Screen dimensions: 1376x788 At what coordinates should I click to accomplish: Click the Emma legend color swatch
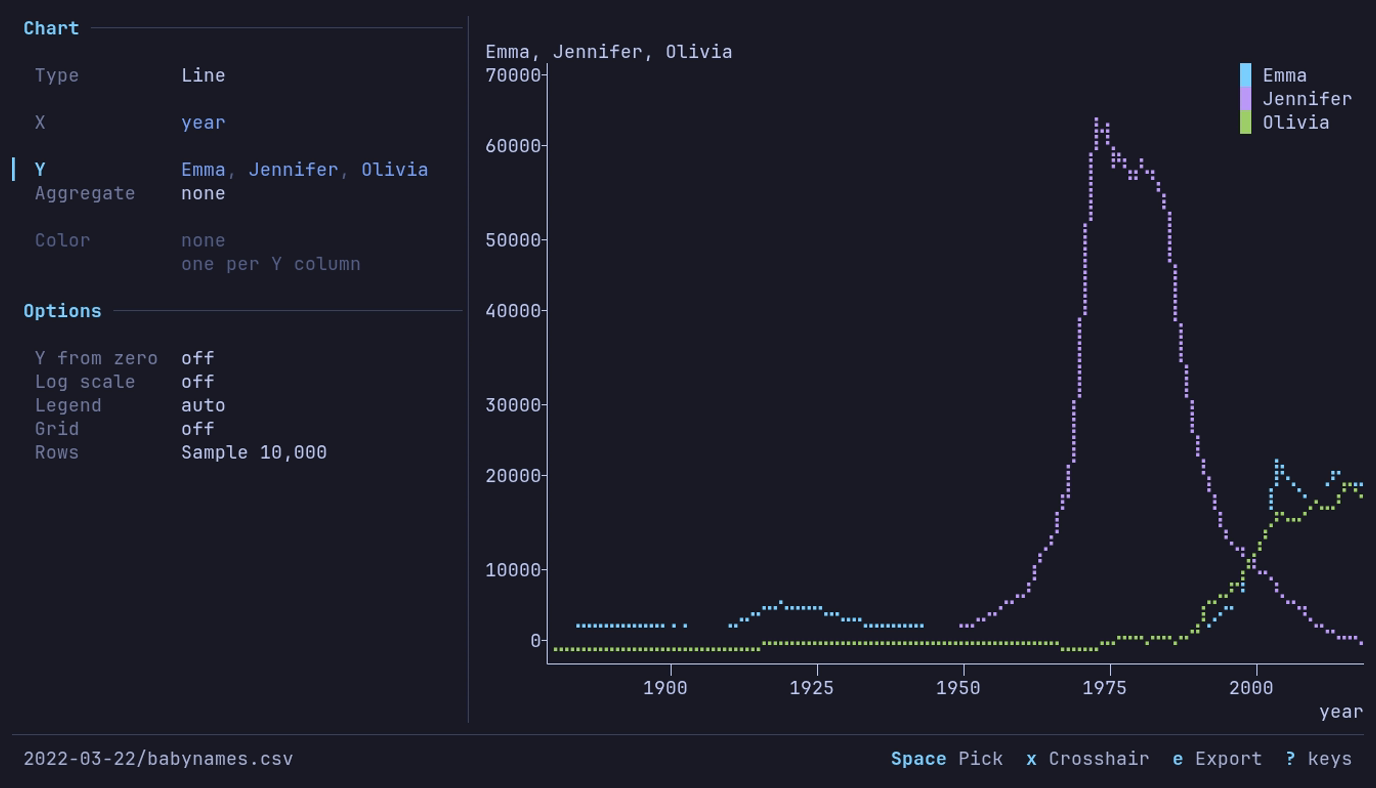1245,75
